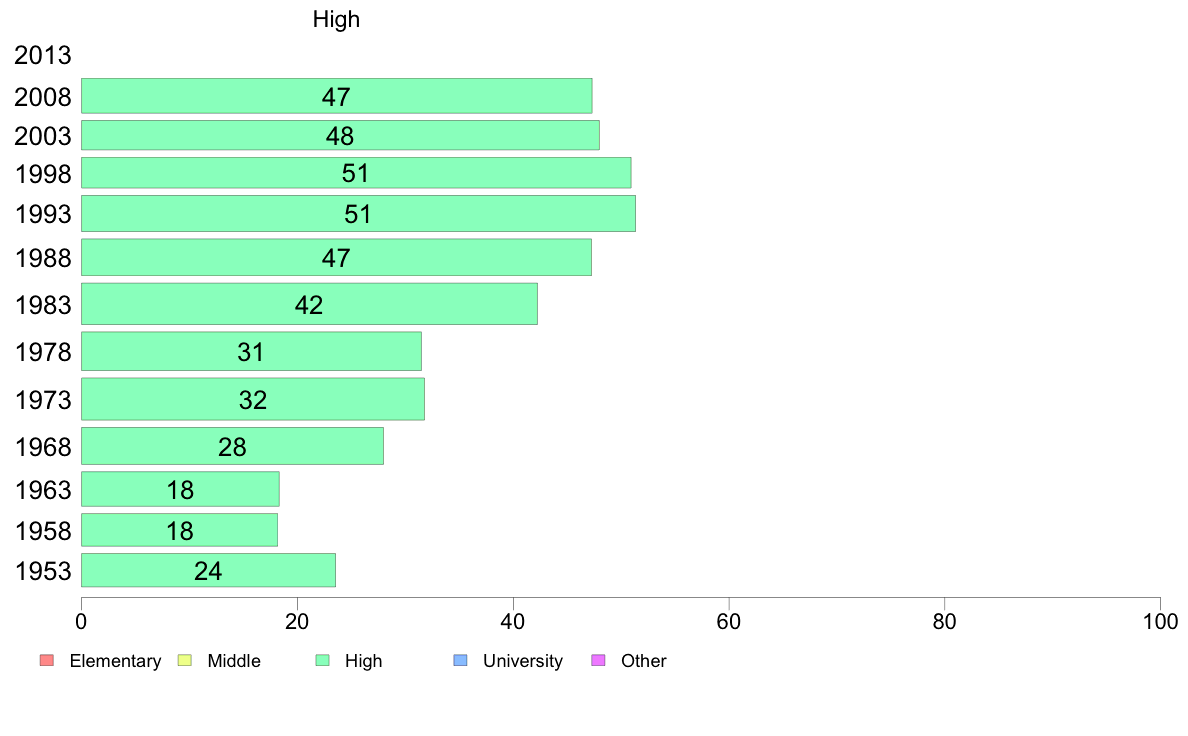The width and height of the screenshot is (1188, 736).
Task: Click the High chart title
Action: (336, 19)
